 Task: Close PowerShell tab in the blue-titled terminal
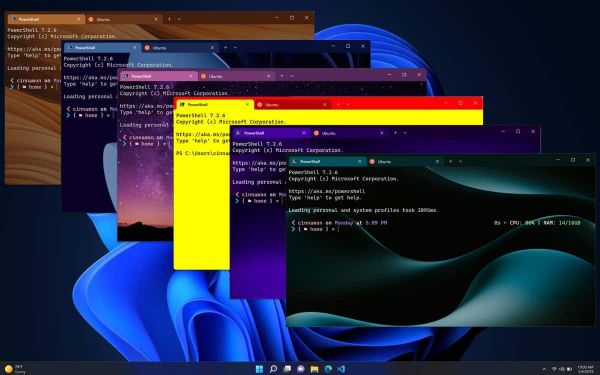135,47
